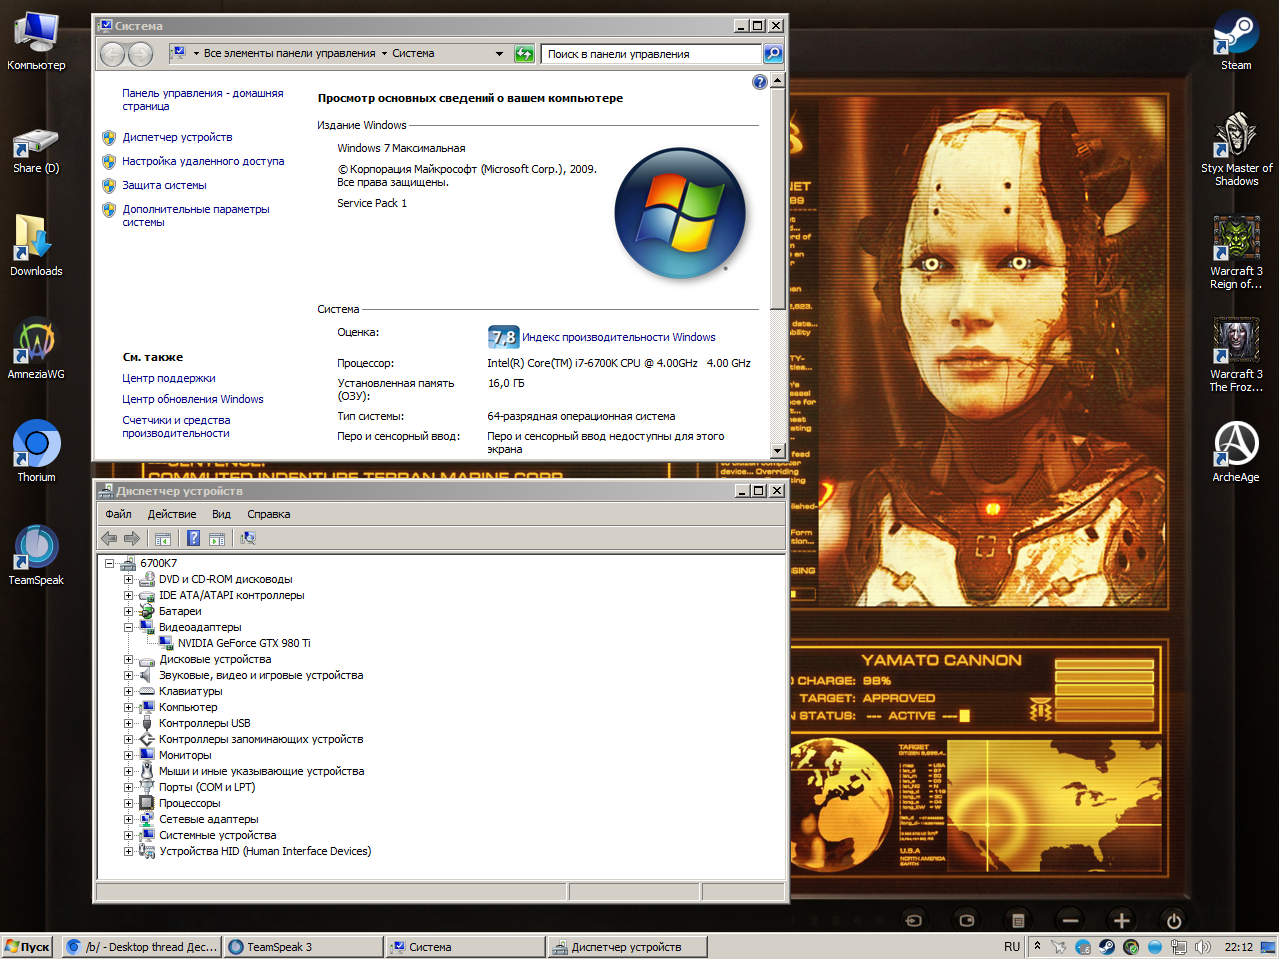Viewport: 1279px width, 959px height.
Task: Click the network tray icon
Action: 1179,947
